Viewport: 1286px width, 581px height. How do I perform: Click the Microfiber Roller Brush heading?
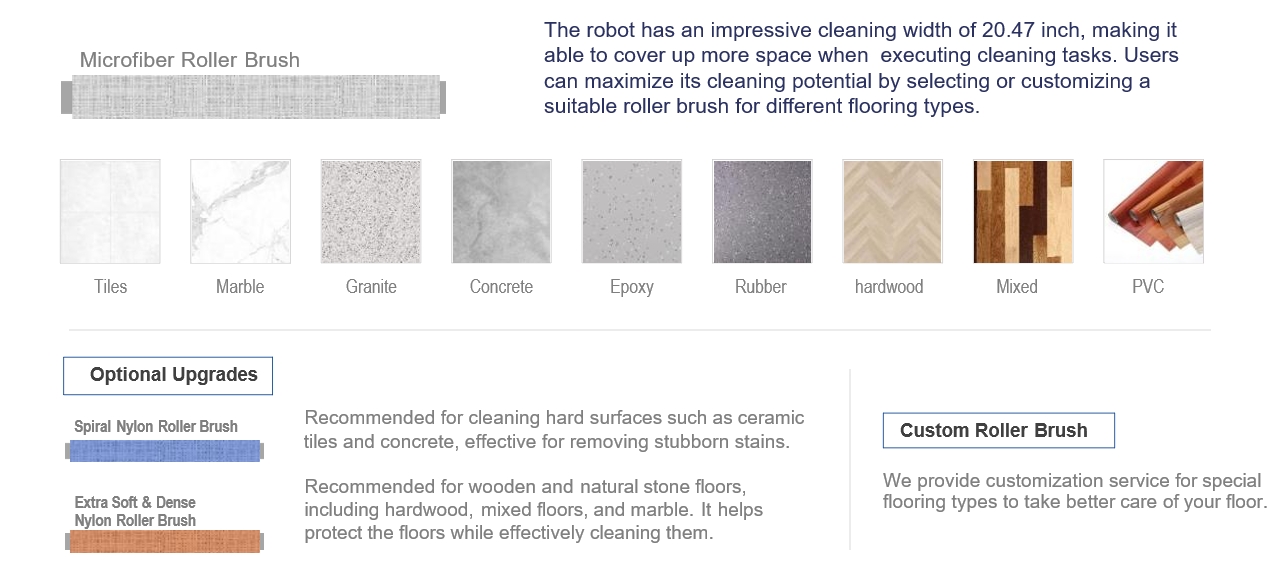click(190, 60)
